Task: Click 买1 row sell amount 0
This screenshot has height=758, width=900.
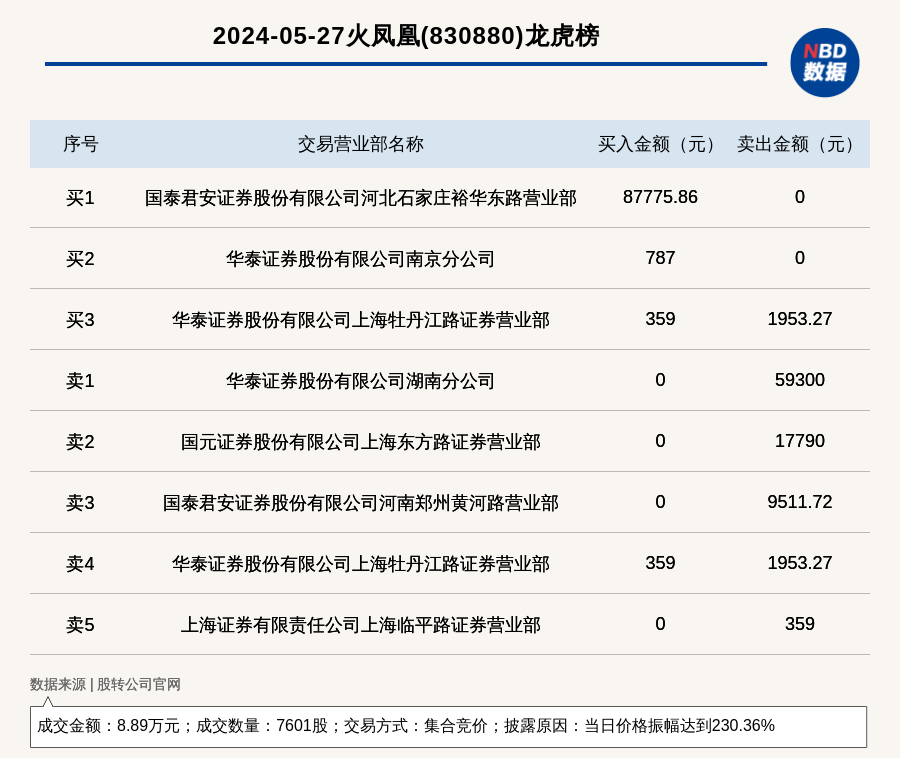Action: click(800, 197)
